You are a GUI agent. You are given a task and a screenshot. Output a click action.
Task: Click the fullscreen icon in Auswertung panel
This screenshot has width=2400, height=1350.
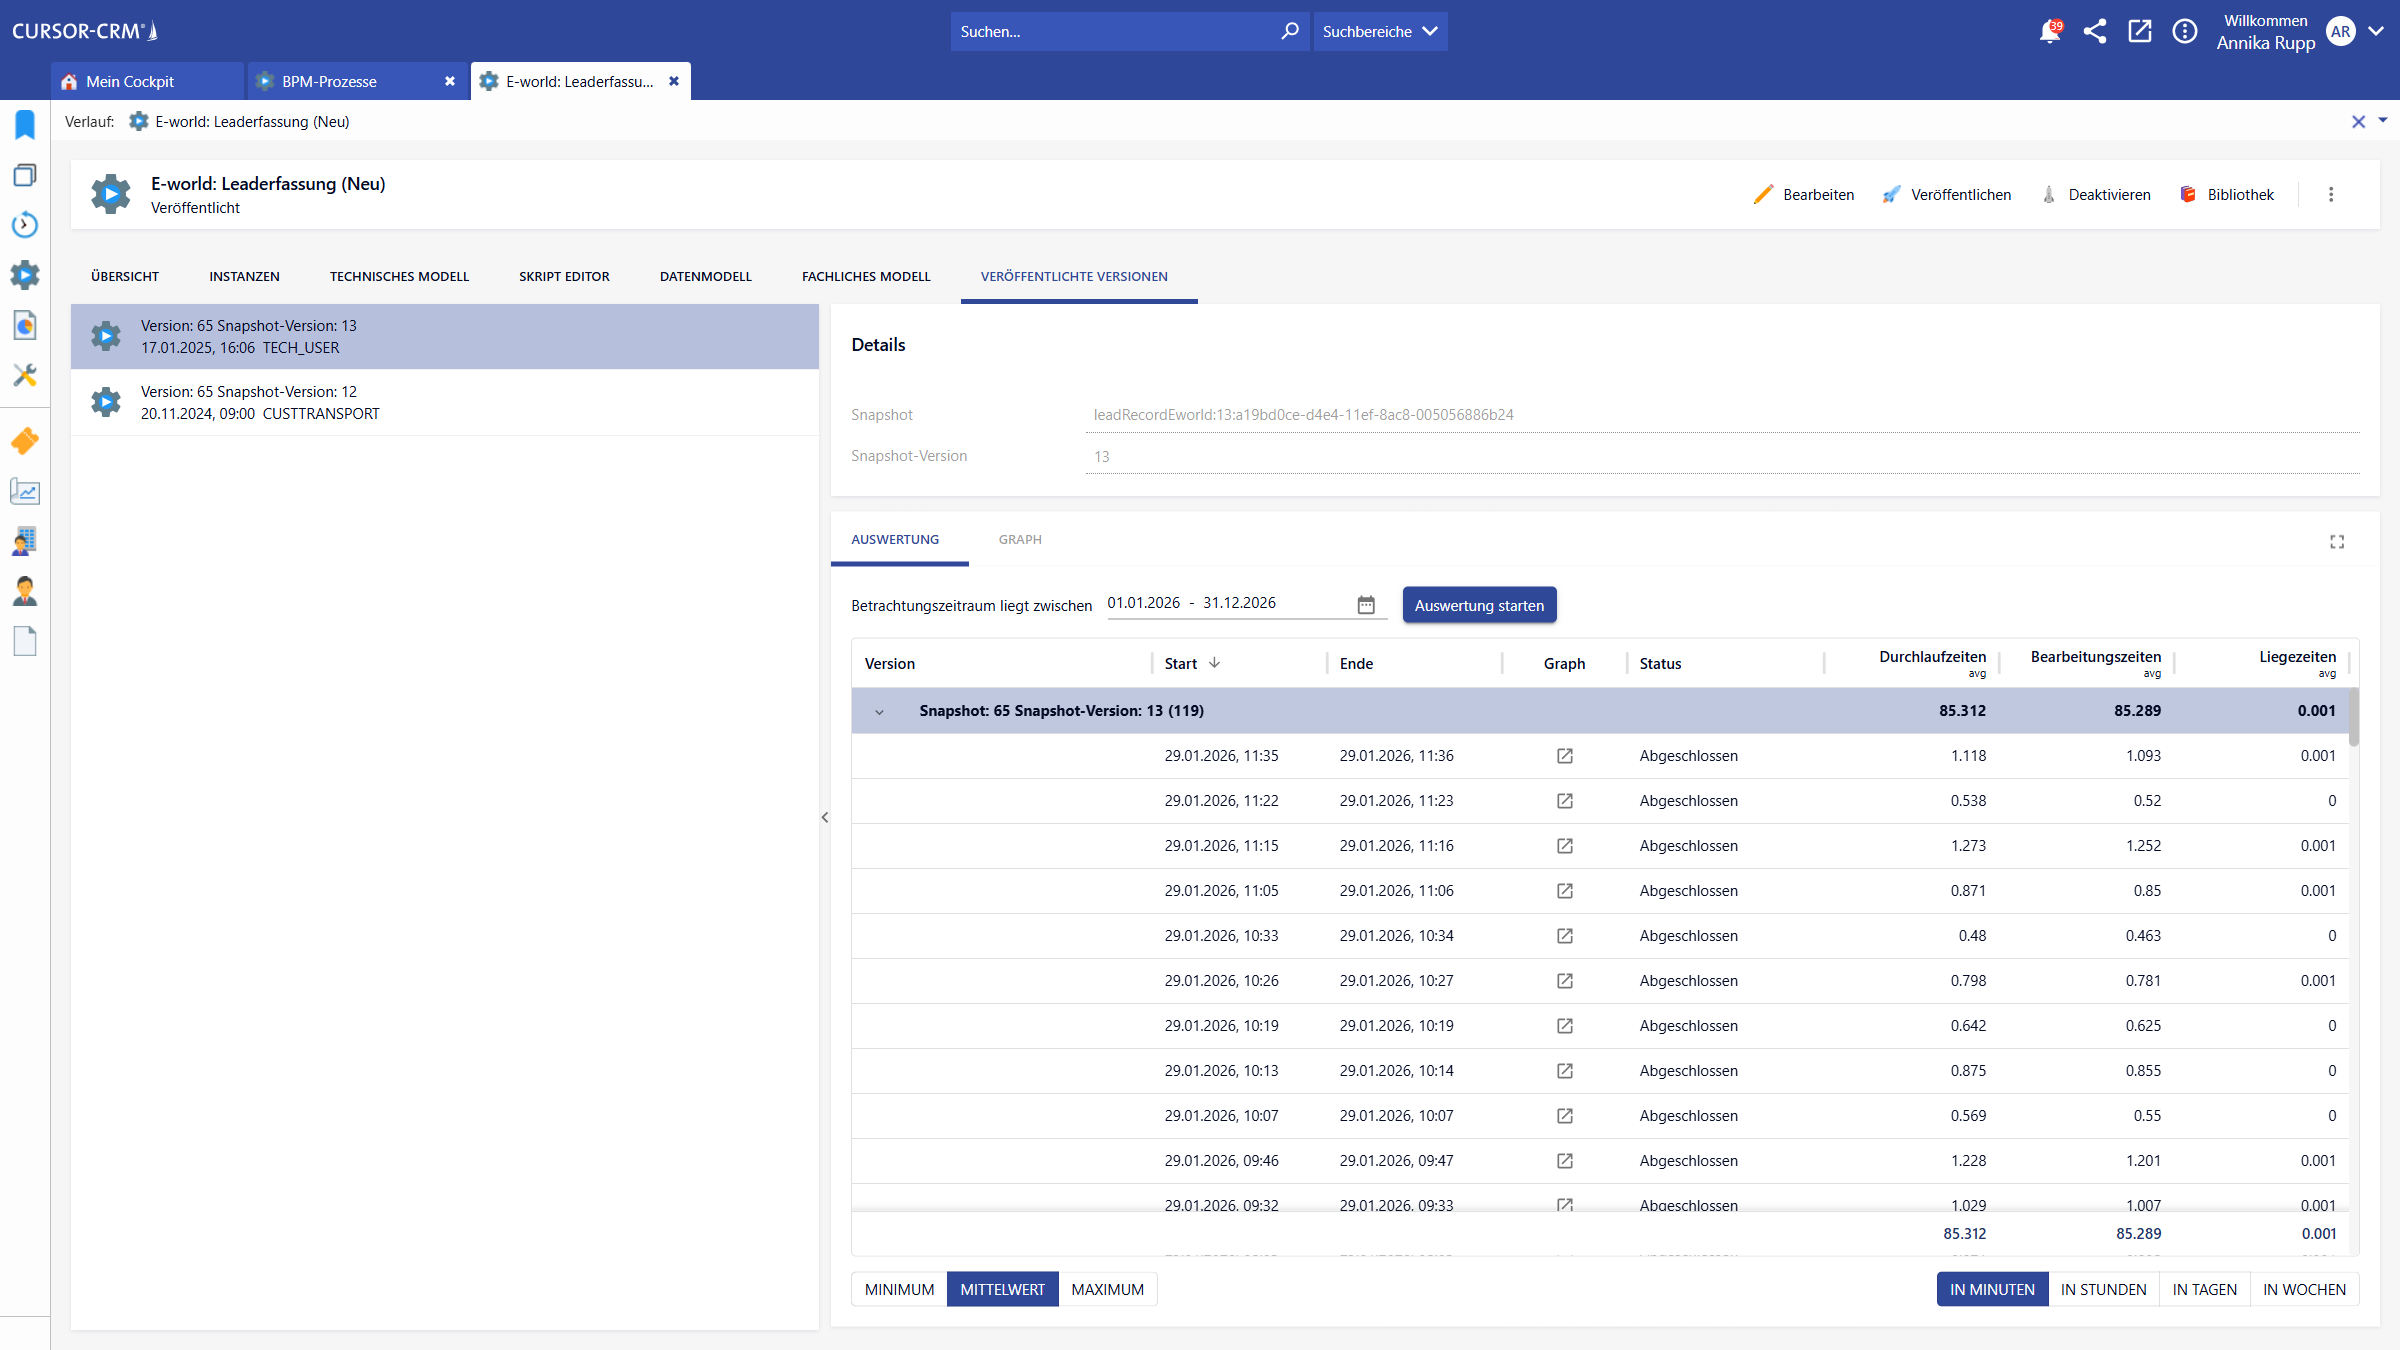2336,541
